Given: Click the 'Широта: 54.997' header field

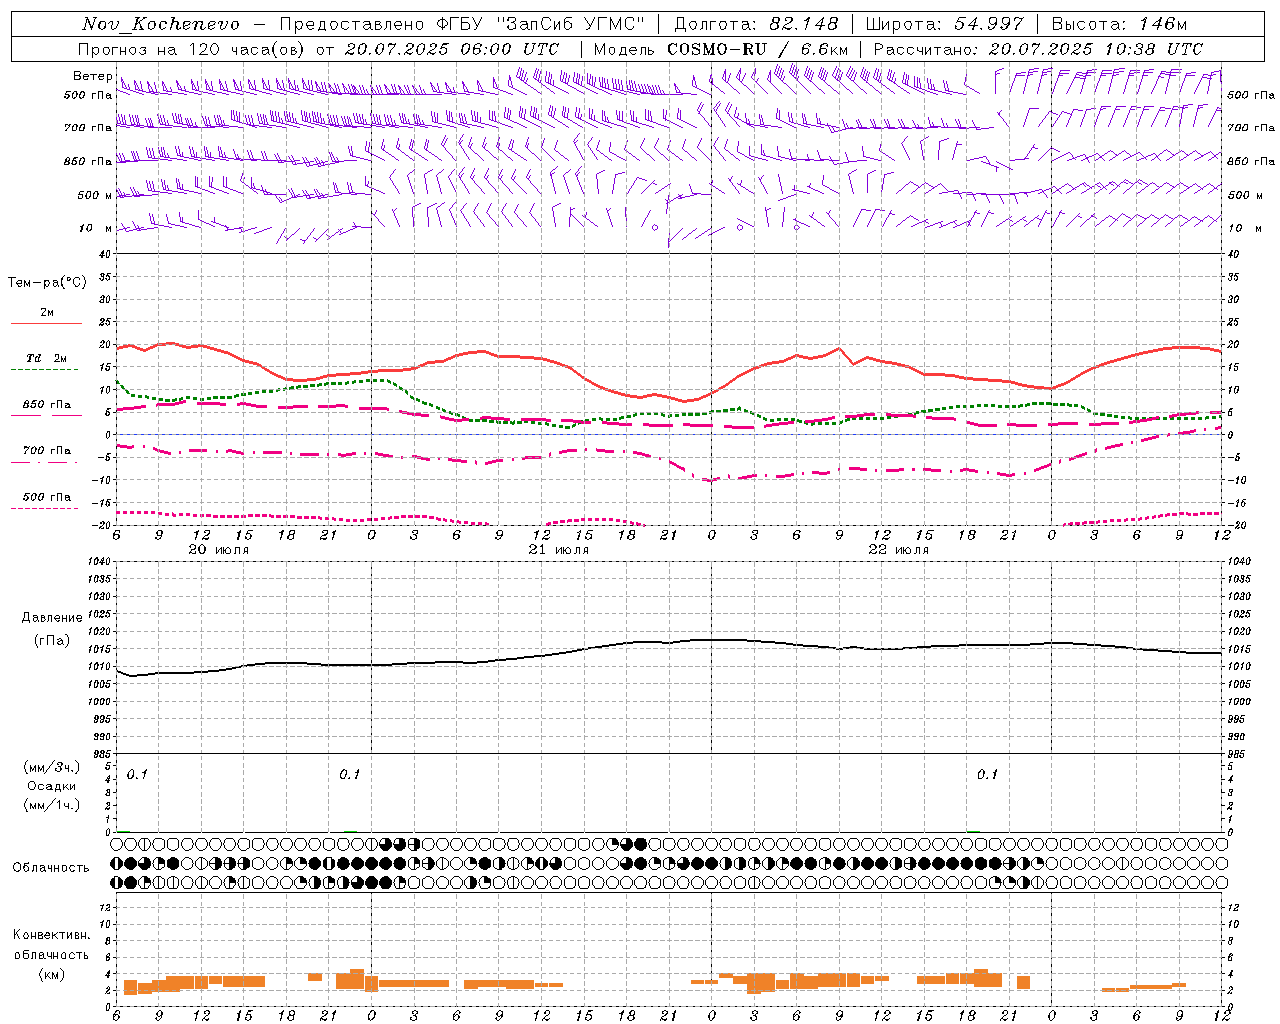Looking at the screenshot, I should coord(944,24).
